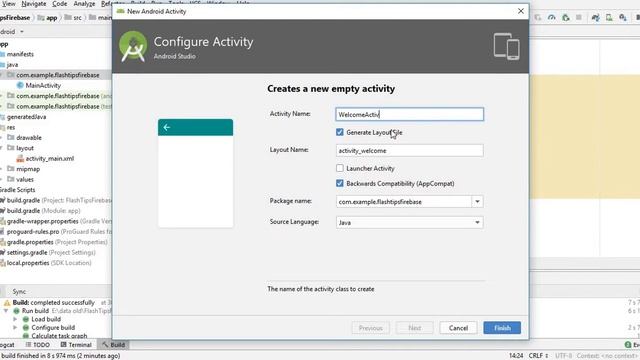The image size is (640, 360).
Task: Focus the Activity Name text field
Action: point(409,114)
